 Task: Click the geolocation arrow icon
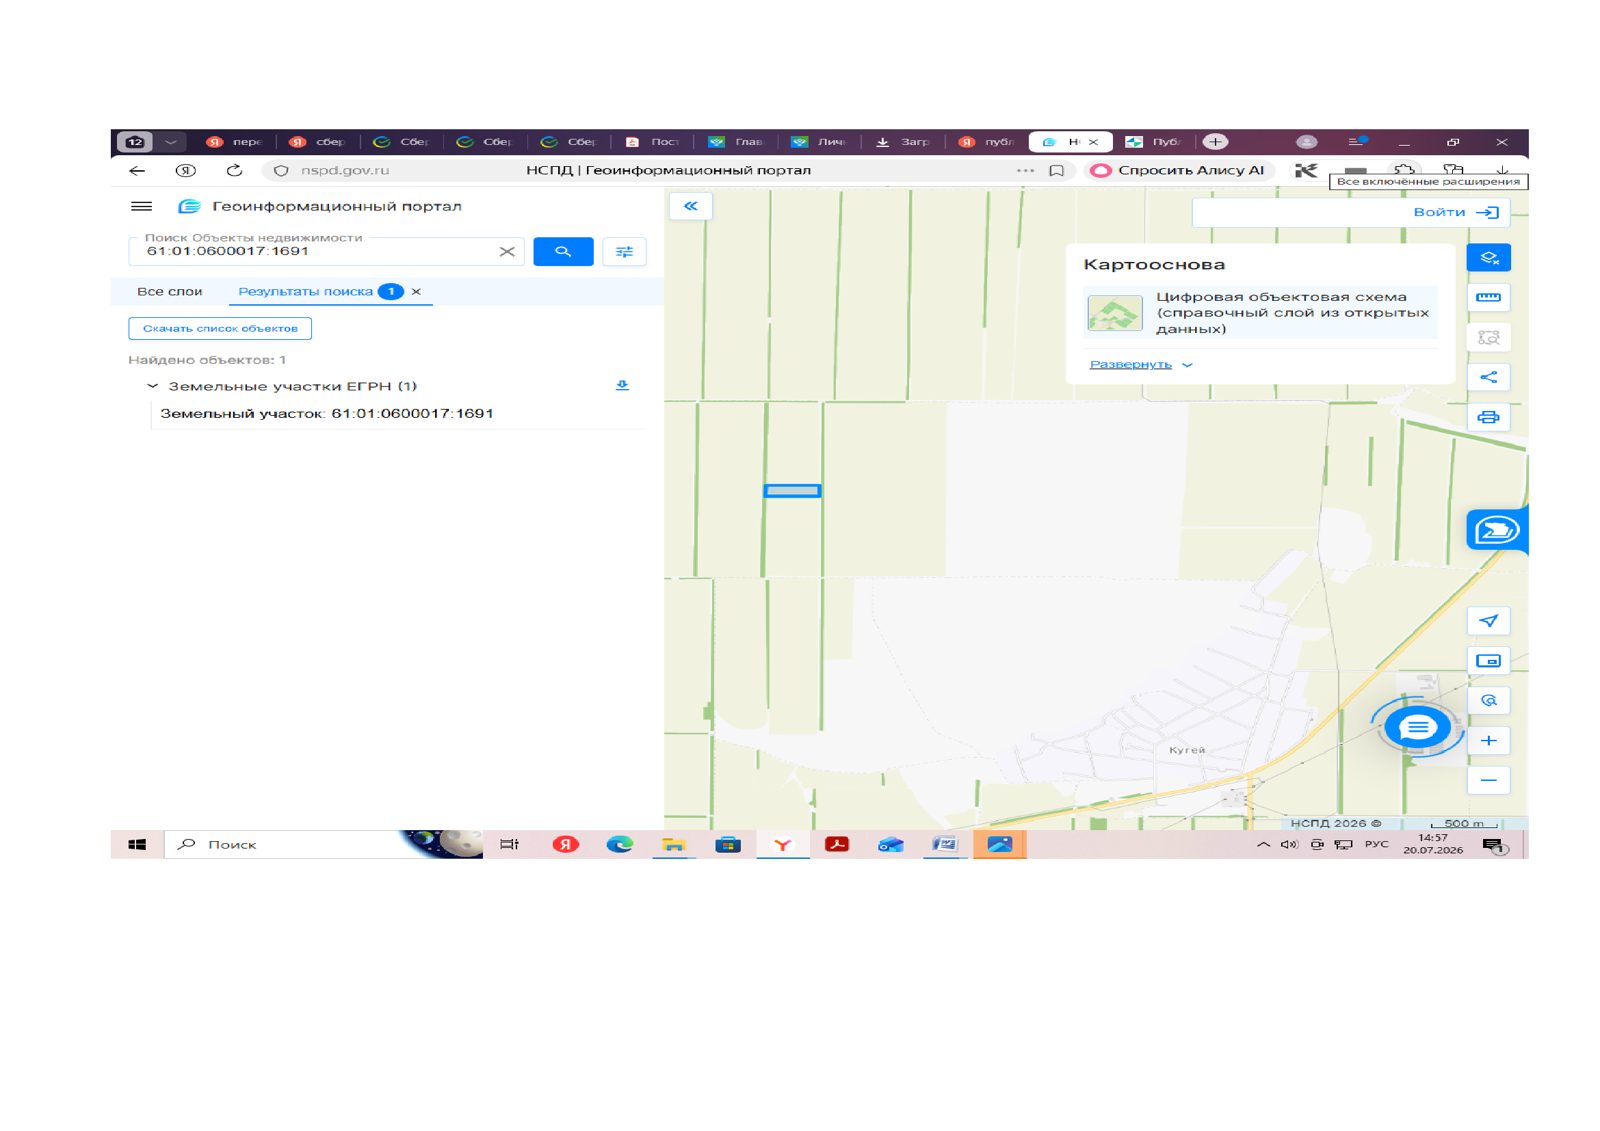[1488, 621]
